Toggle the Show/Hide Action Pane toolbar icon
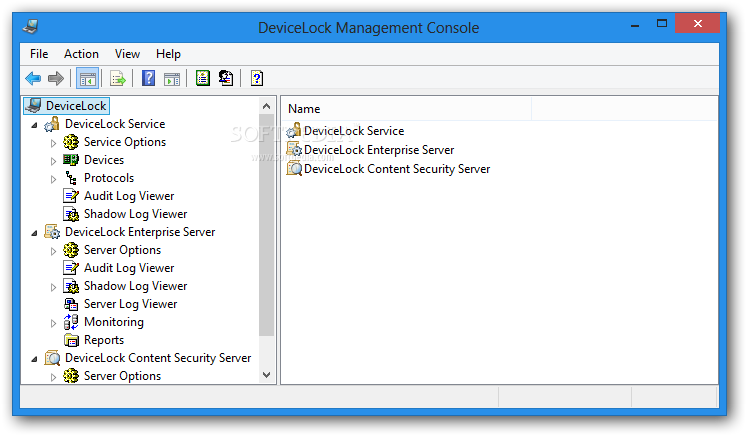 coord(172,79)
